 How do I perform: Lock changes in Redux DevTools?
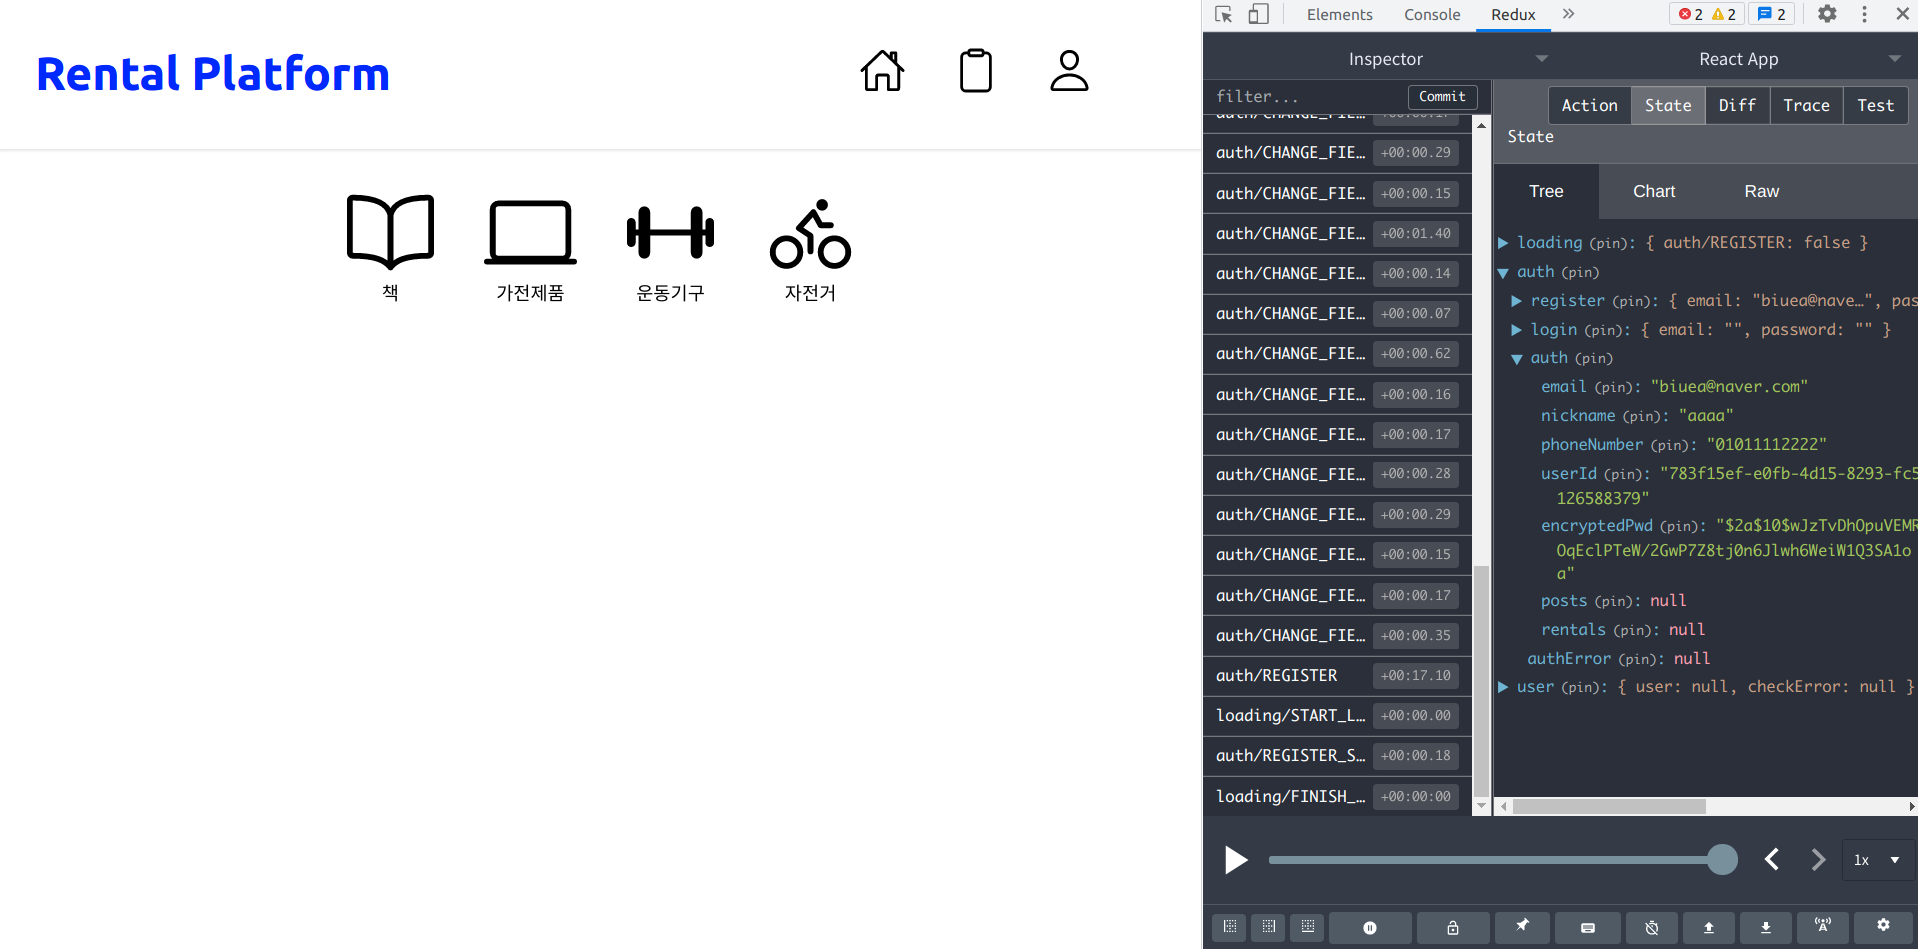tap(1453, 928)
